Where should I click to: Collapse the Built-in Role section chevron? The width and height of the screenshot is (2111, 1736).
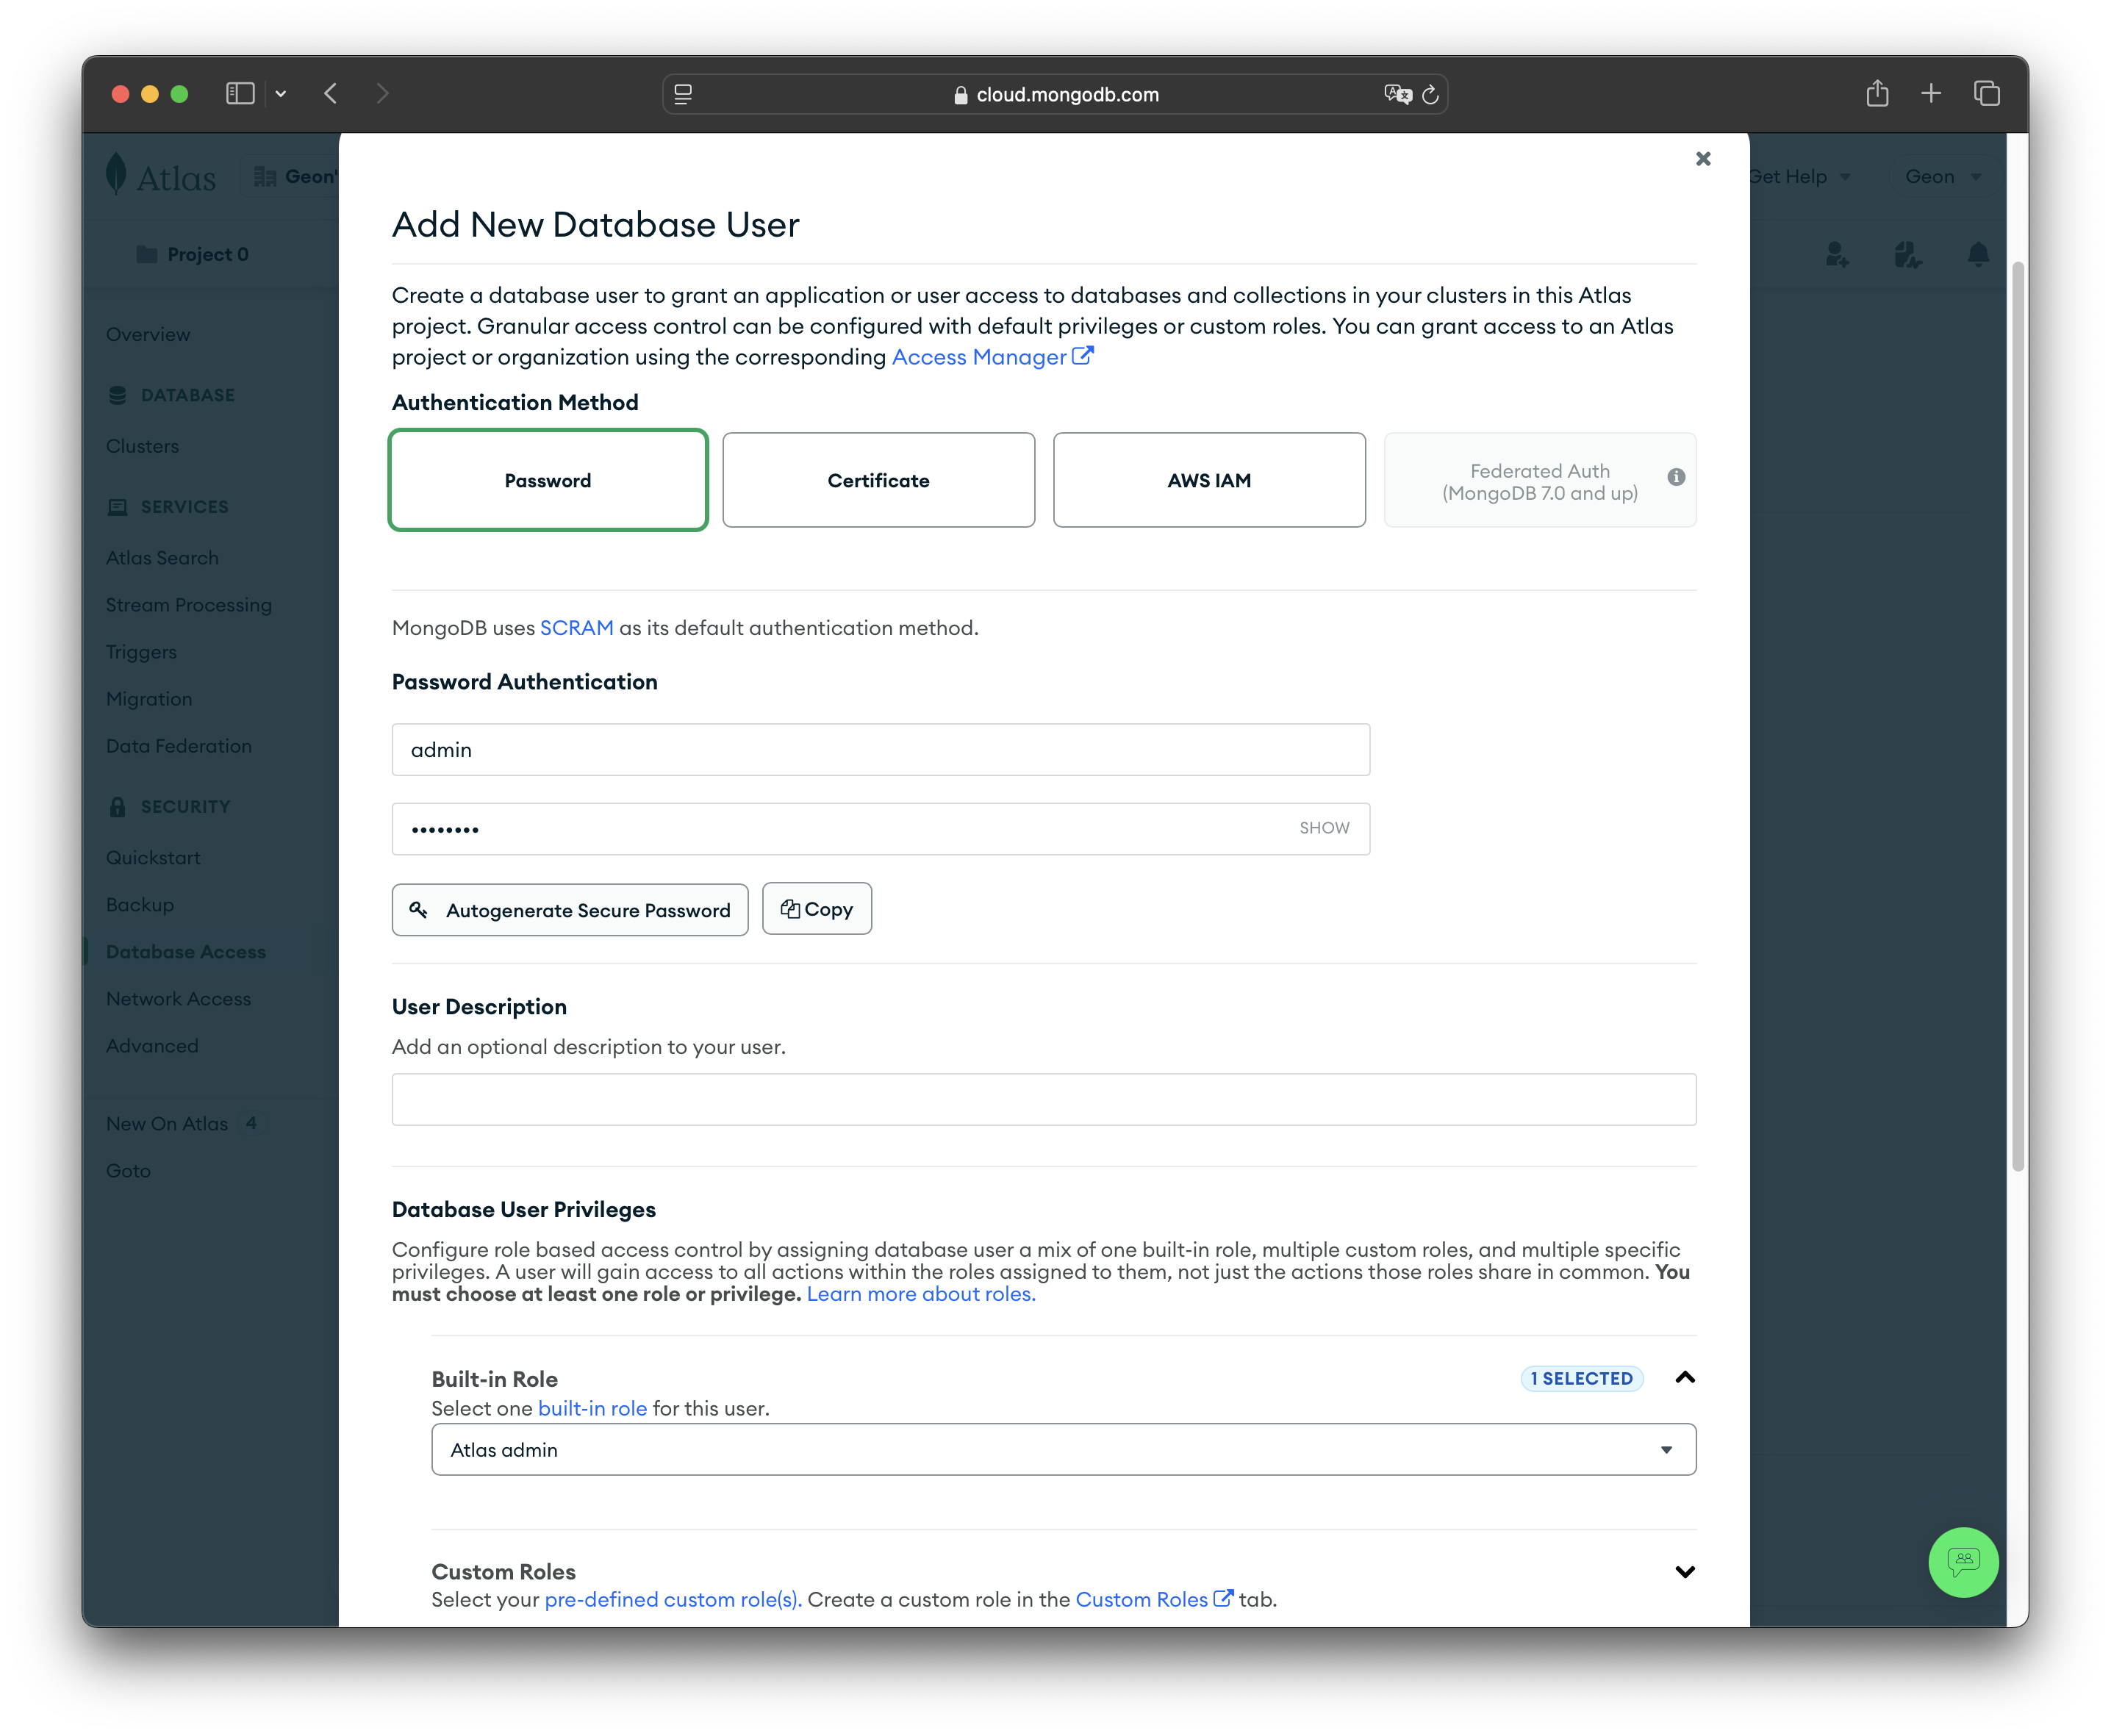tap(1684, 1378)
